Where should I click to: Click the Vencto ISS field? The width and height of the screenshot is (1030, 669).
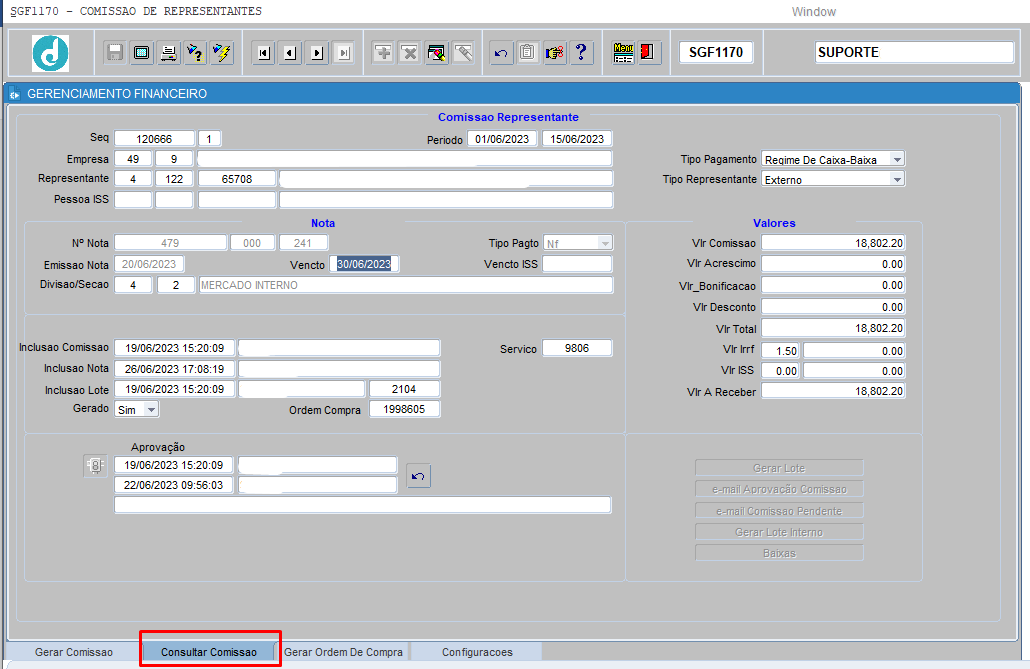(x=577, y=264)
